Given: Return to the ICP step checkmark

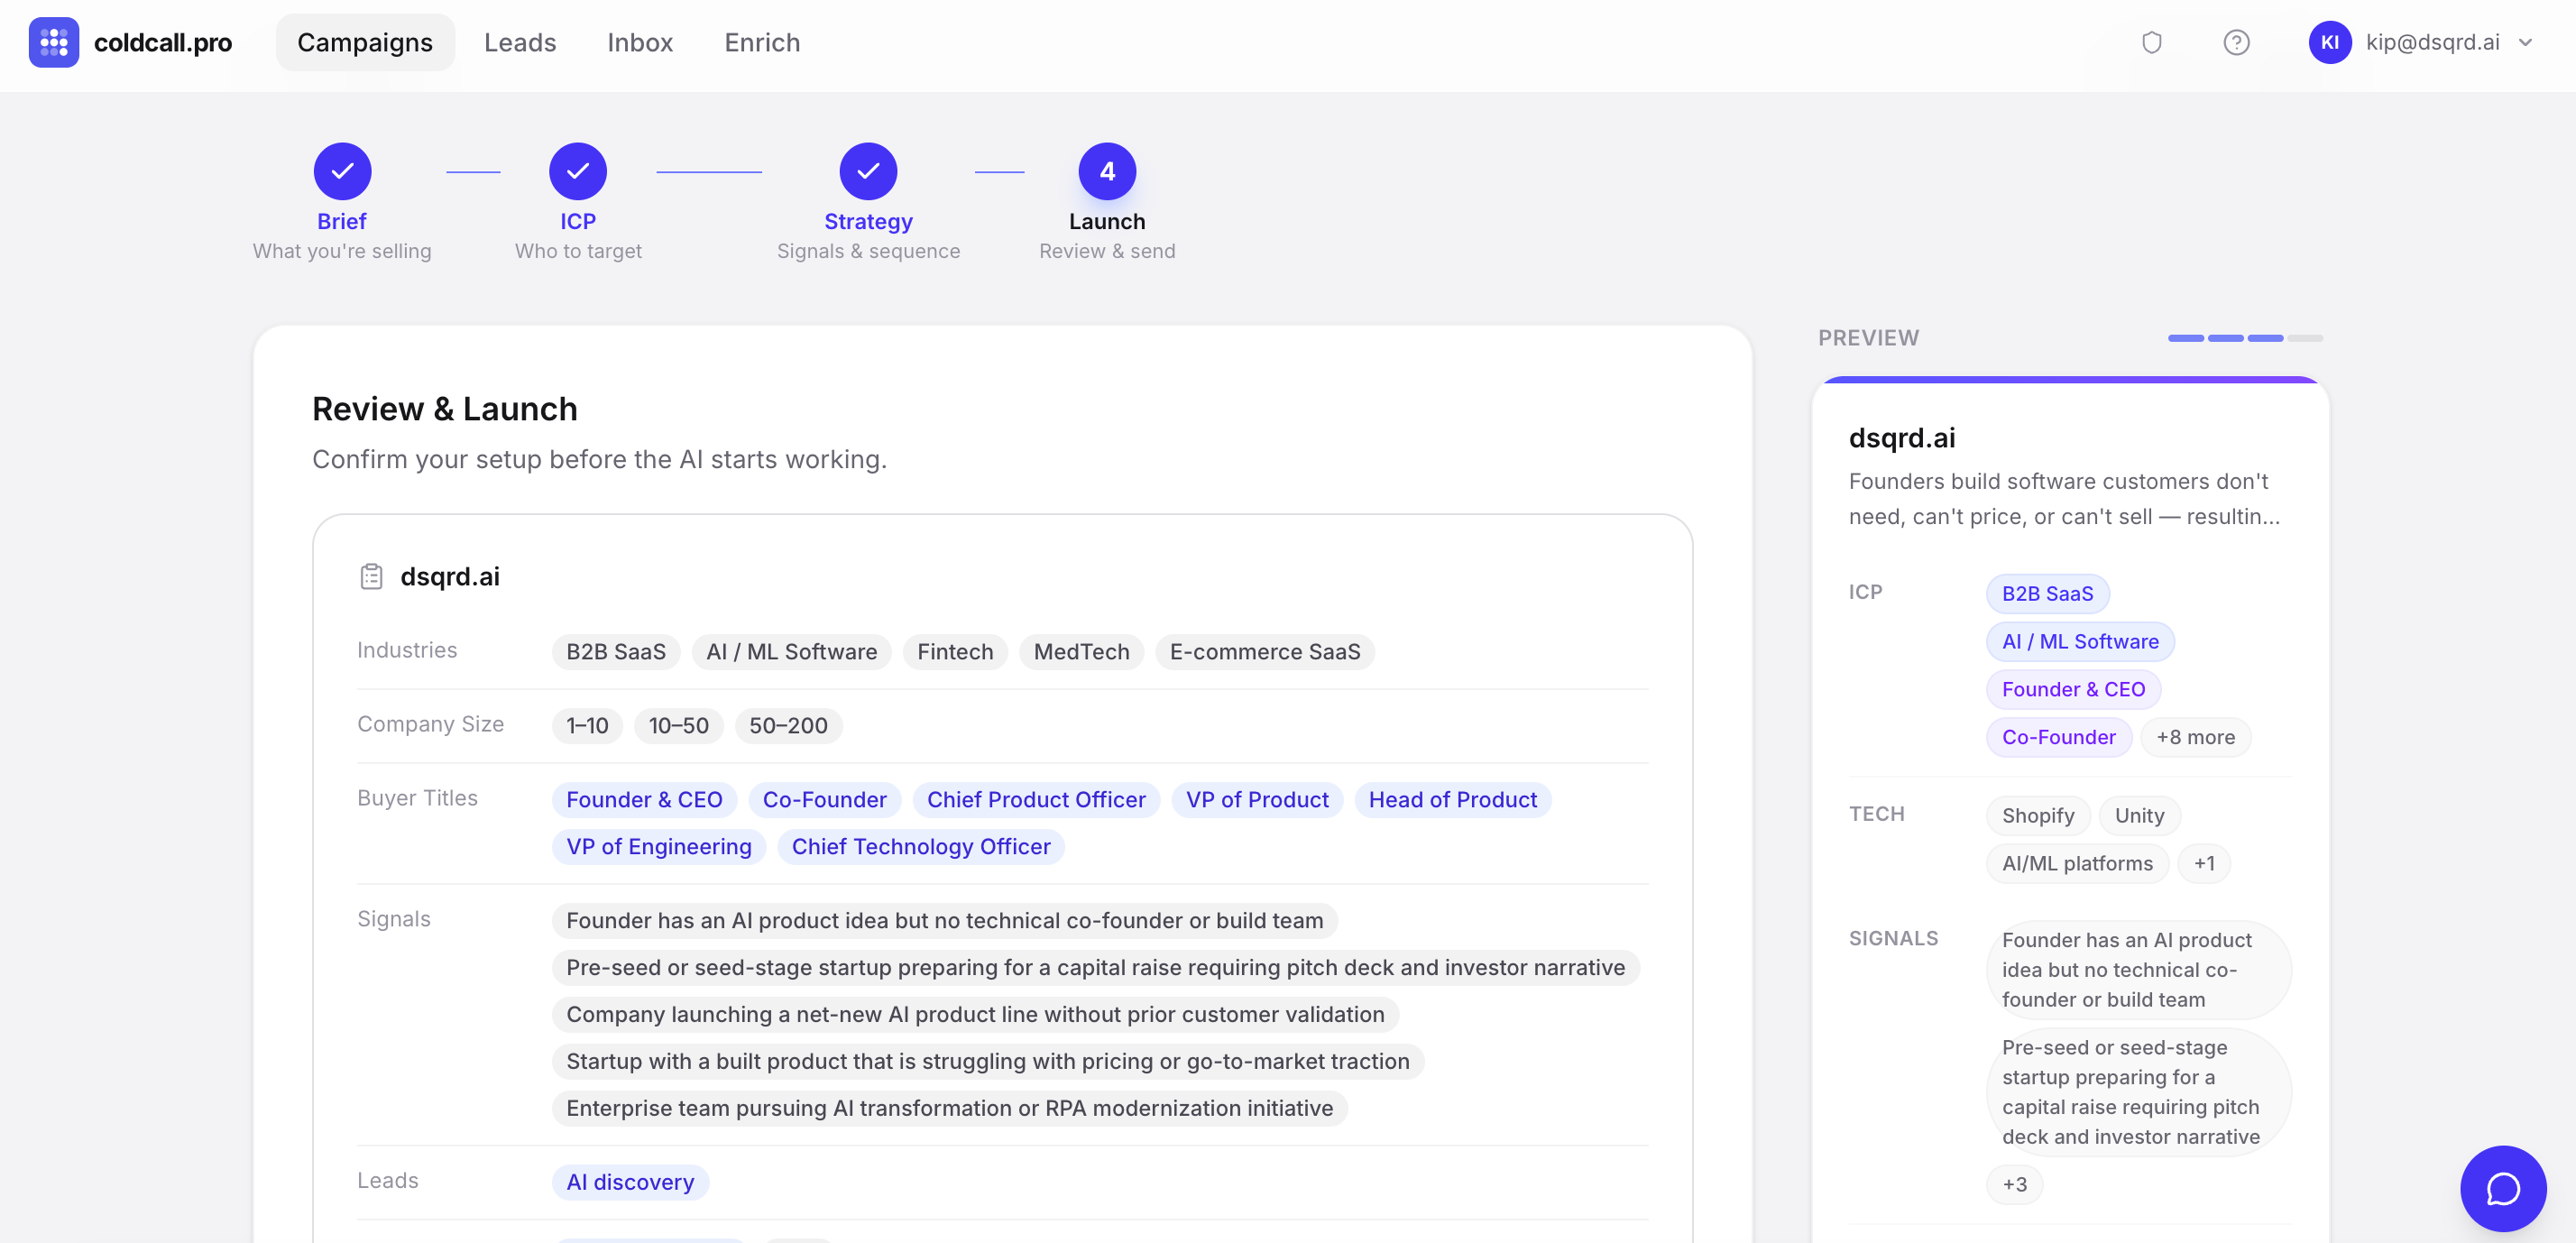Looking at the screenshot, I should [577, 171].
